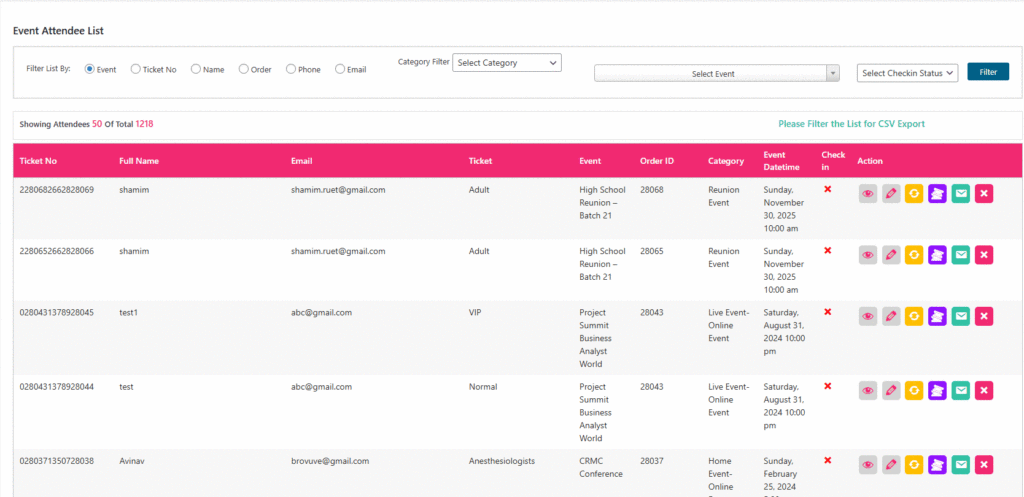The height and width of the screenshot is (497, 1024).
Task: Click yellow refresh icon for ticket 0280431378928044
Action: [x=914, y=391]
